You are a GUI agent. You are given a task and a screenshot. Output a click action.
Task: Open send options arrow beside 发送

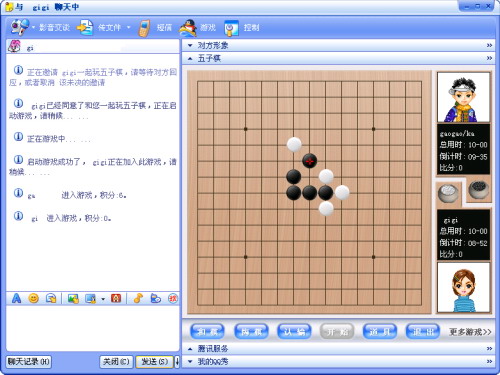177,362
